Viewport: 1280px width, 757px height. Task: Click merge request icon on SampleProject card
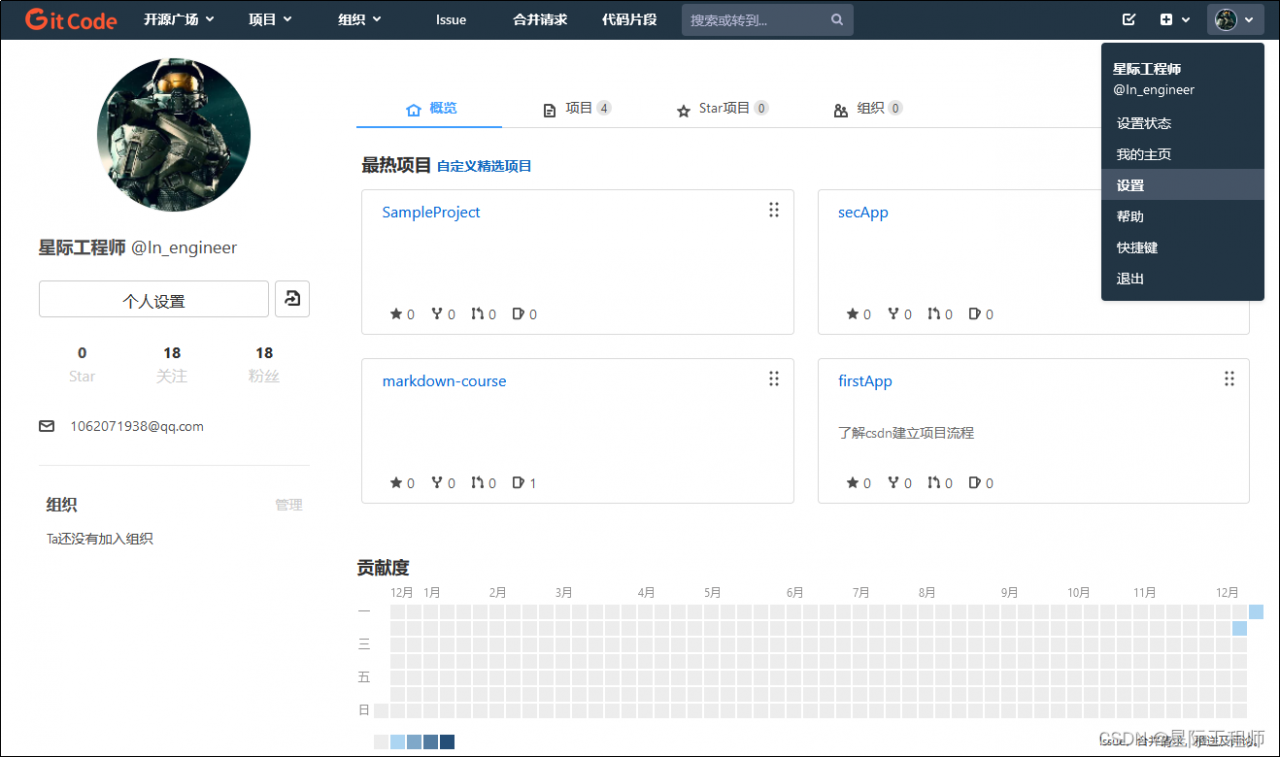[x=478, y=314]
